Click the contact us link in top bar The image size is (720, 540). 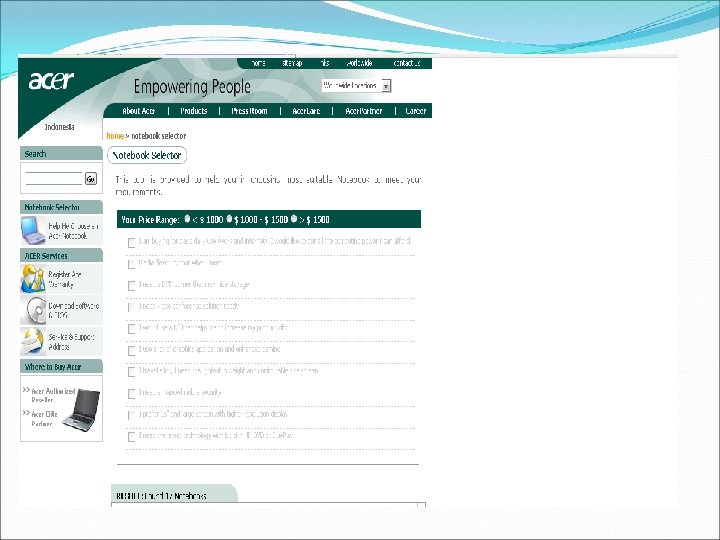pos(407,63)
